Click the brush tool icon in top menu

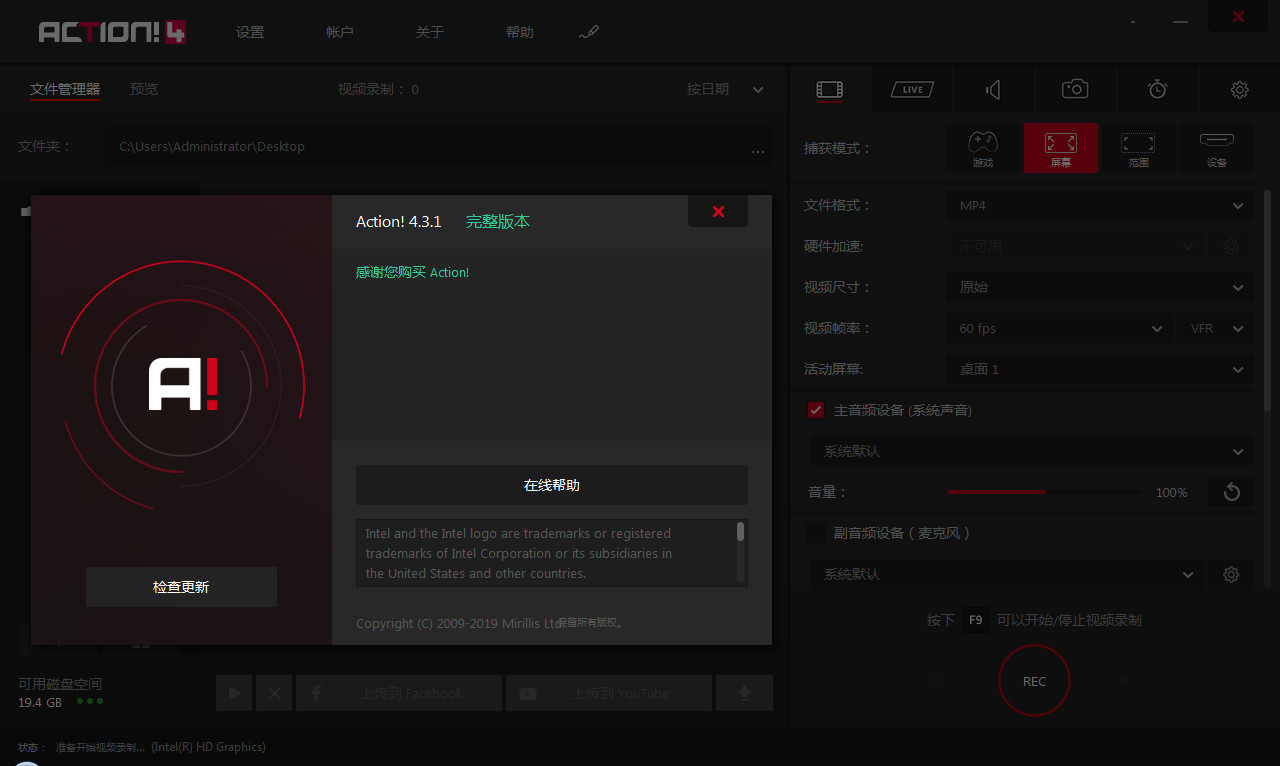coord(588,32)
